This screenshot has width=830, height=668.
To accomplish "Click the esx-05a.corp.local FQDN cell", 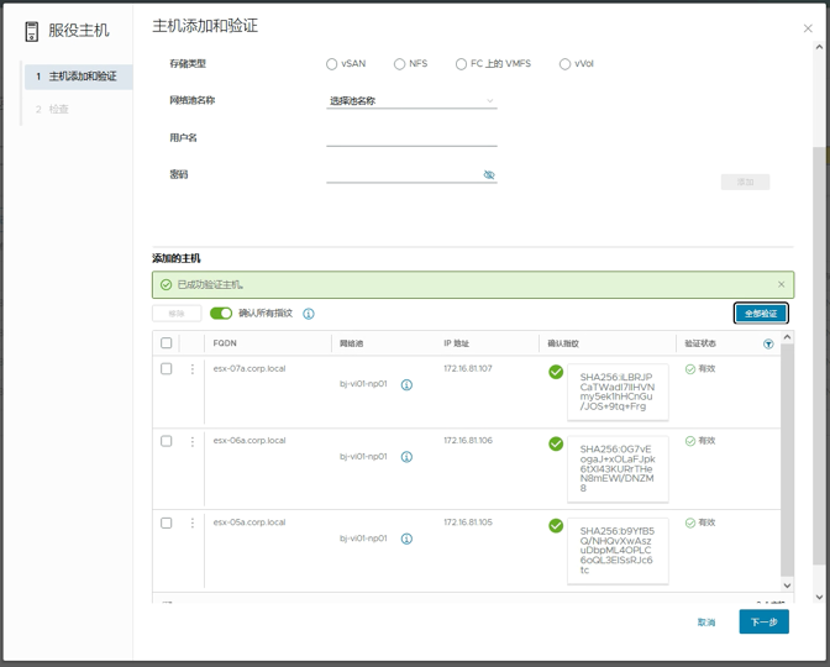I will (249, 522).
